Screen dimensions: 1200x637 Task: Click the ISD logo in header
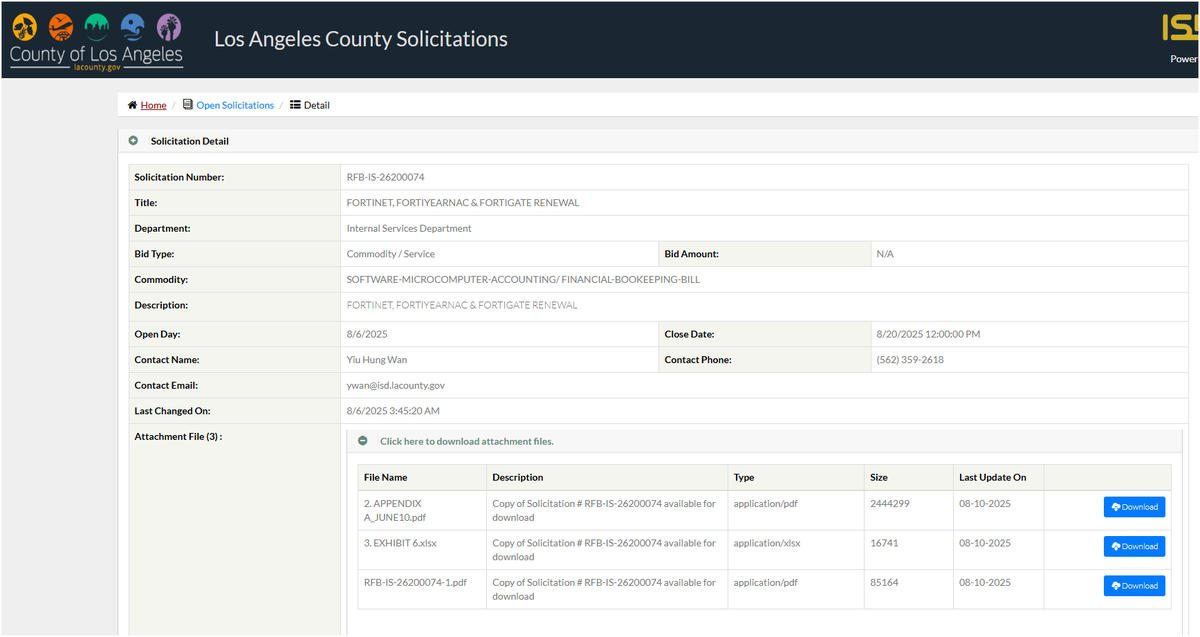pos(1180,27)
